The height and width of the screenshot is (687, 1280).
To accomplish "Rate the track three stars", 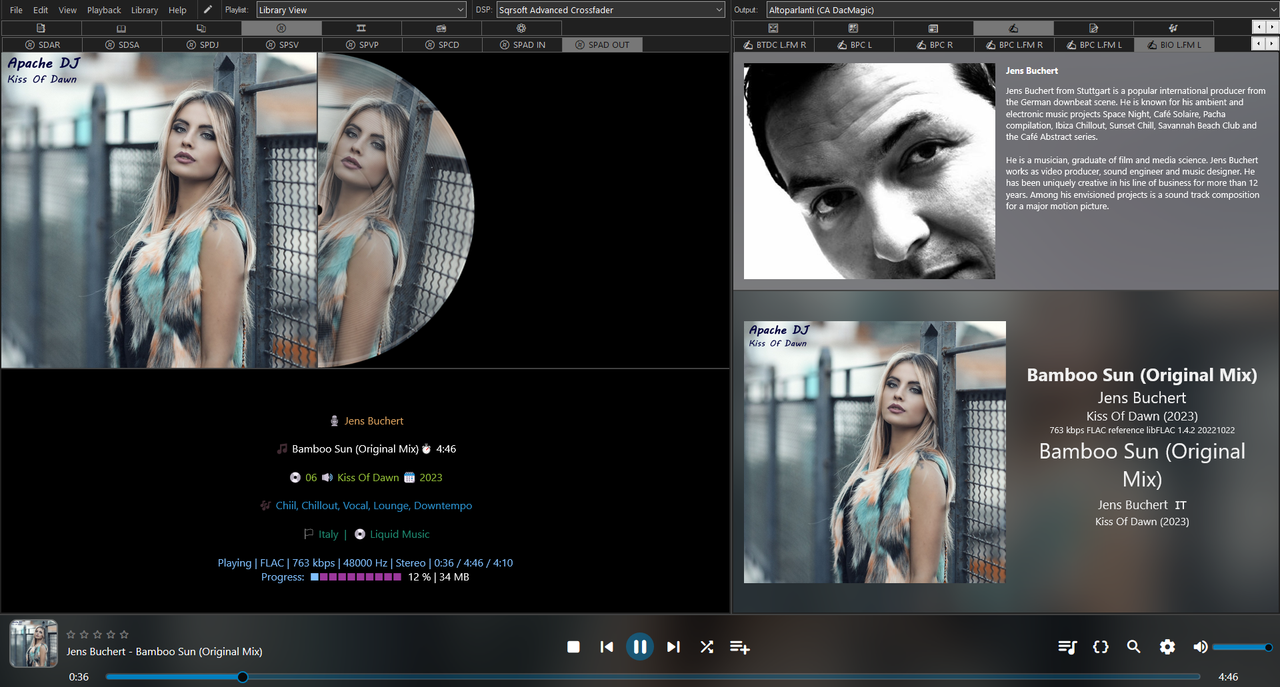I will point(98,634).
